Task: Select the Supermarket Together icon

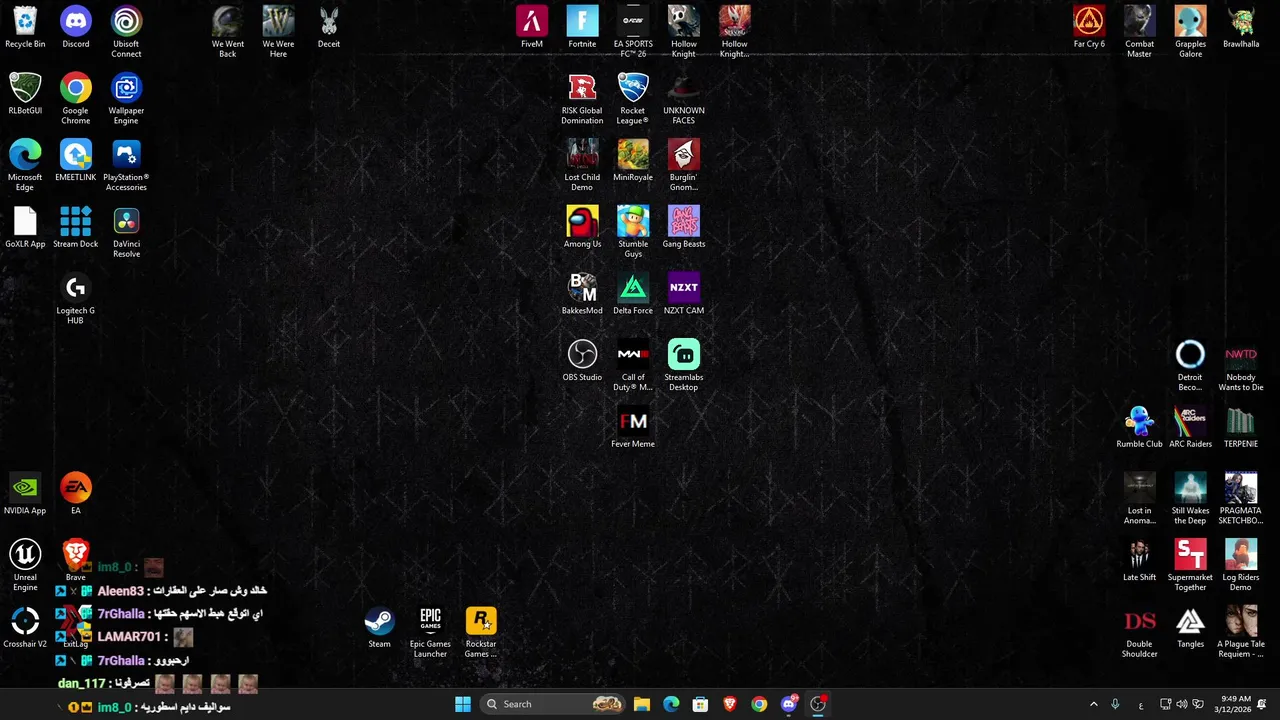Action: point(1190,565)
